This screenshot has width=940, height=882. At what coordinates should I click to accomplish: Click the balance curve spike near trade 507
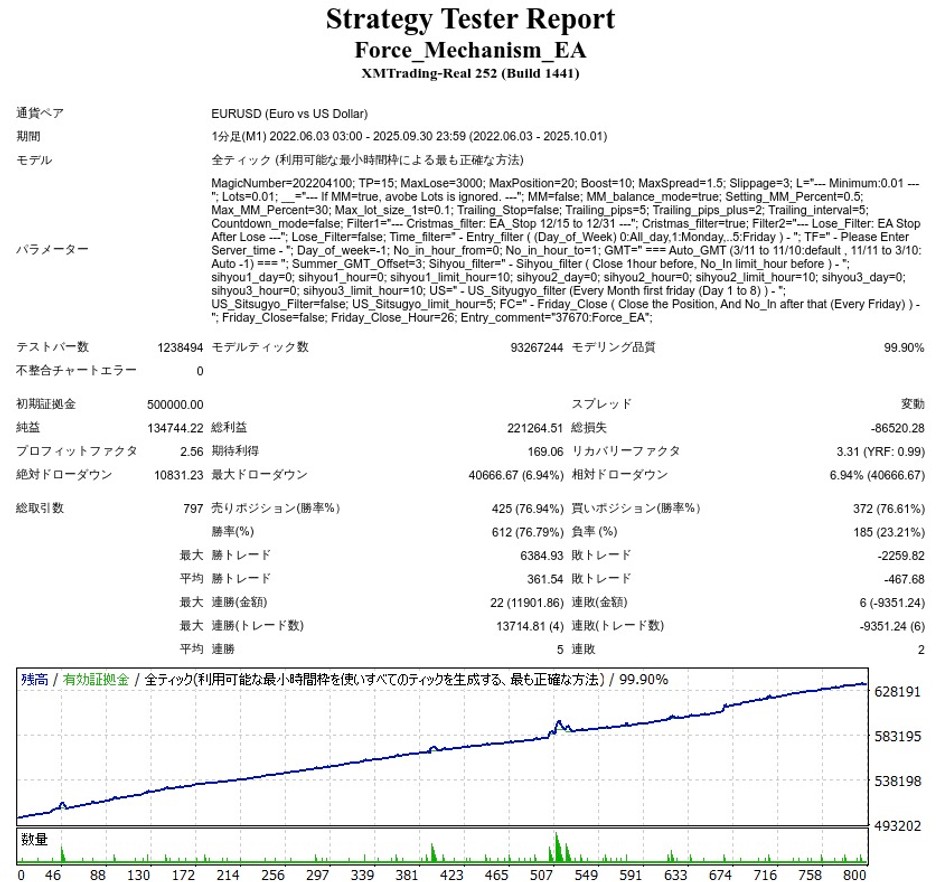point(559,724)
